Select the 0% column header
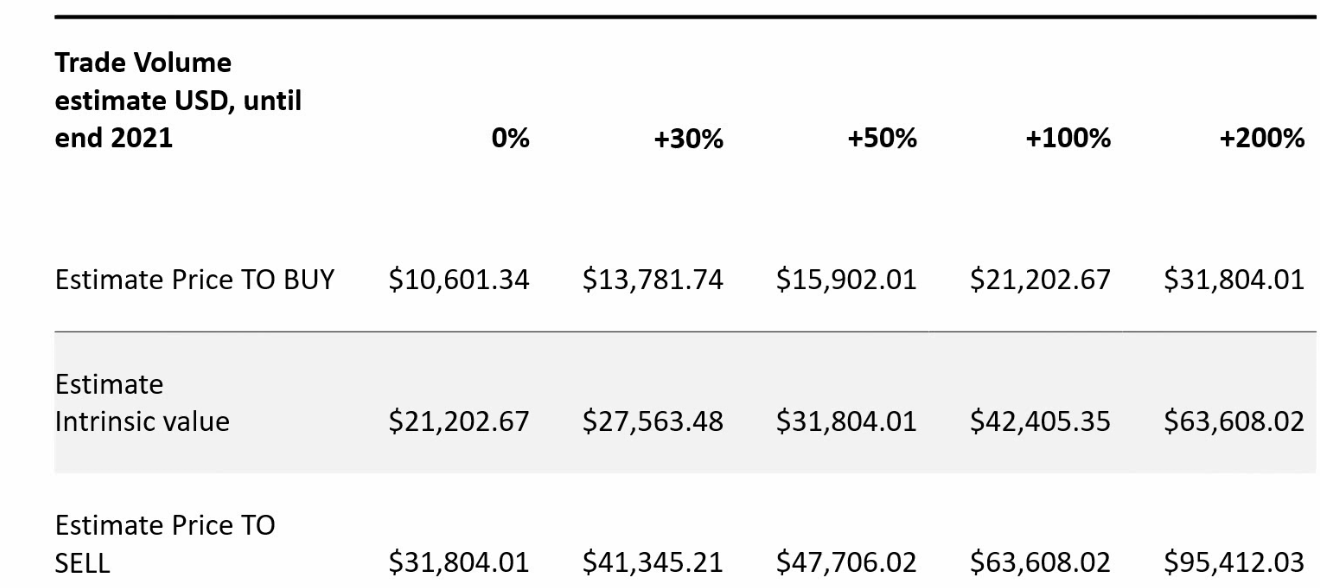 click(510, 138)
